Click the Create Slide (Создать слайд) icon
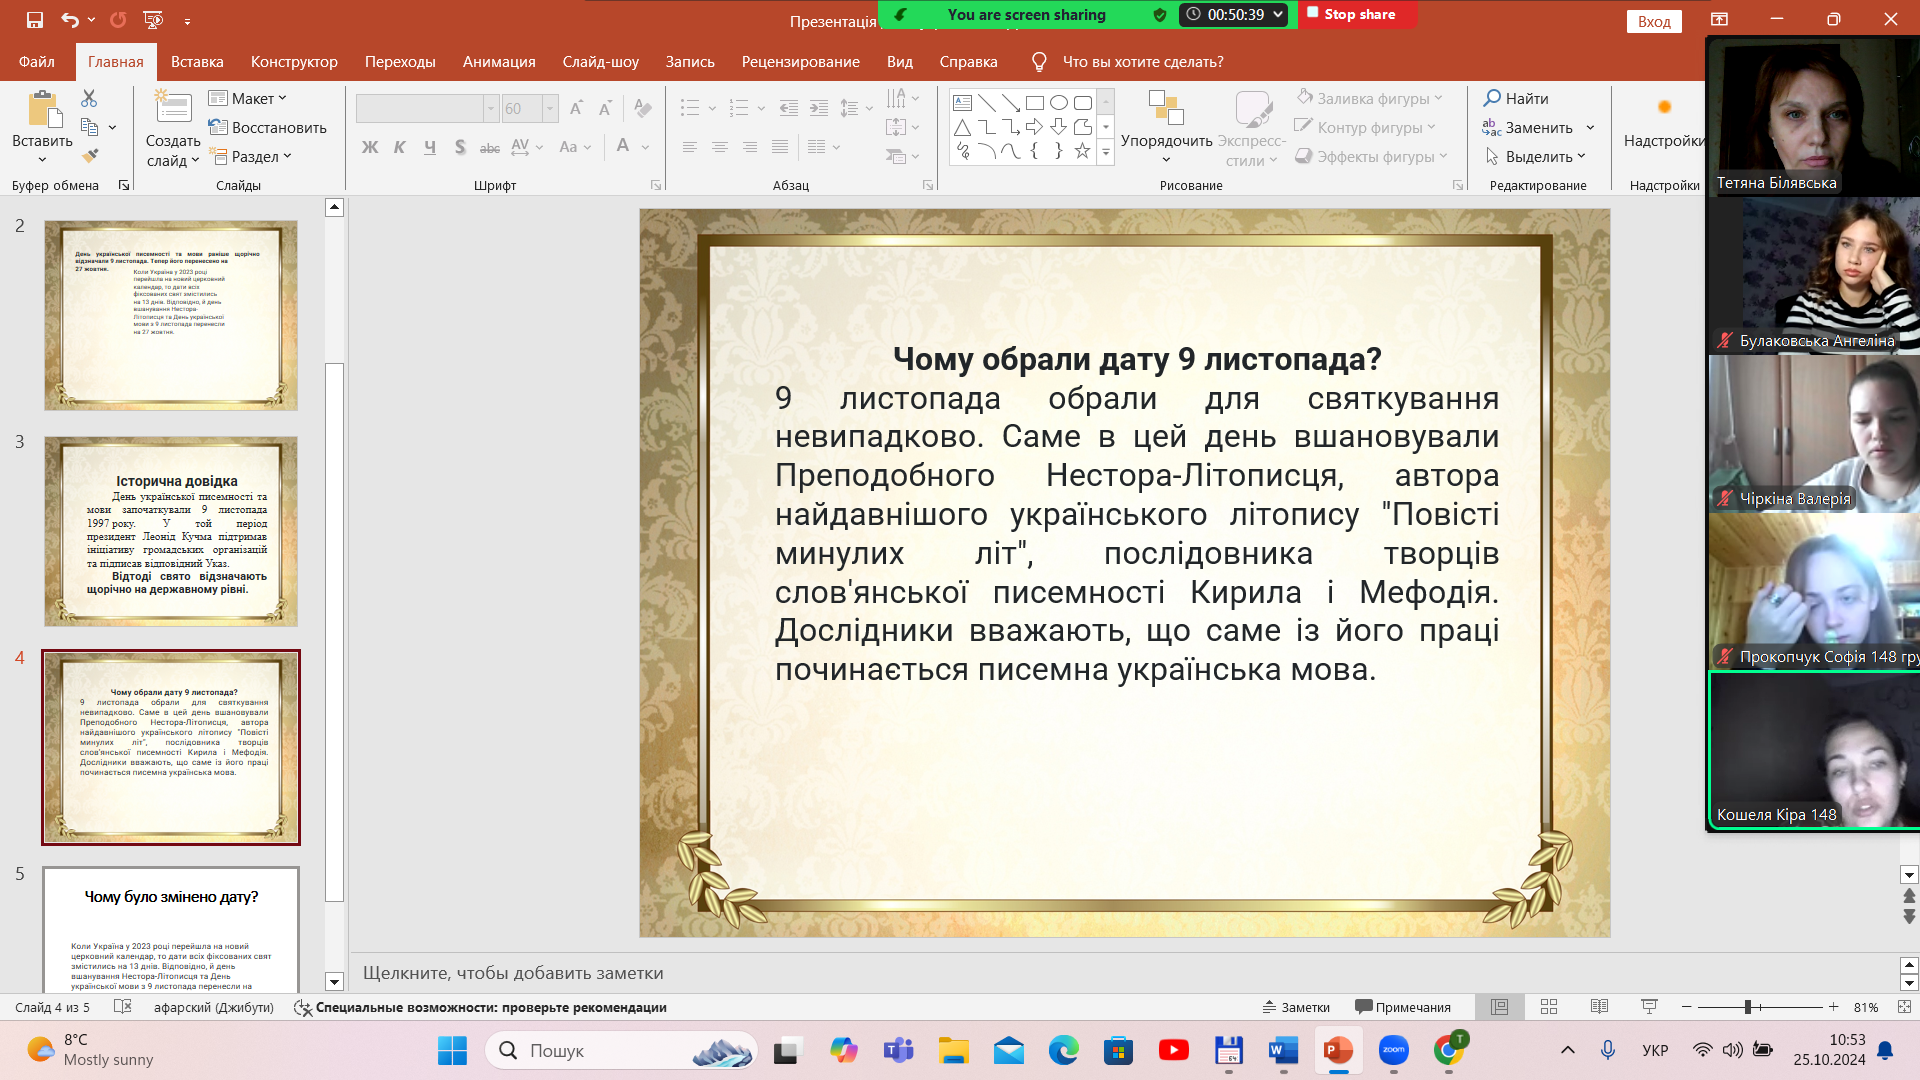Image resolution: width=1920 pixels, height=1080 pixels. click(x=173, y=108)
